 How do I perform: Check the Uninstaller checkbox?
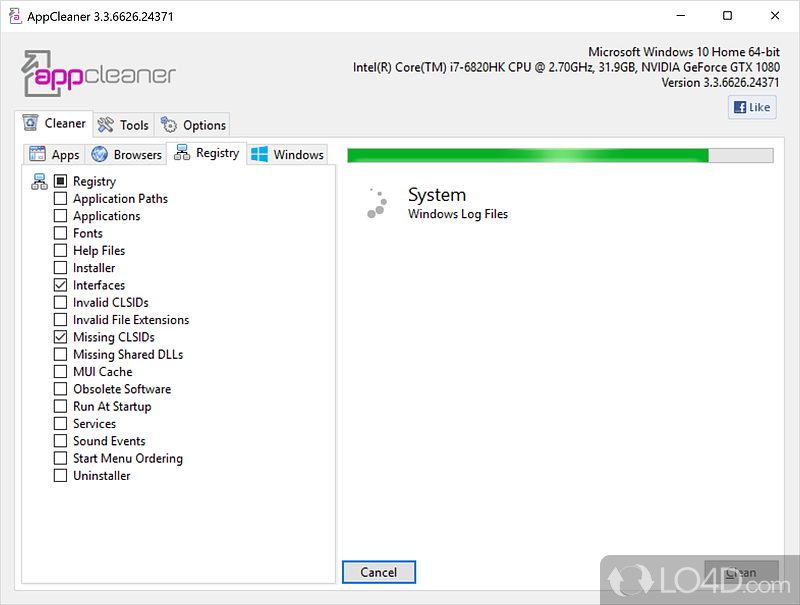pyautogui.click(x=60, y=475)
